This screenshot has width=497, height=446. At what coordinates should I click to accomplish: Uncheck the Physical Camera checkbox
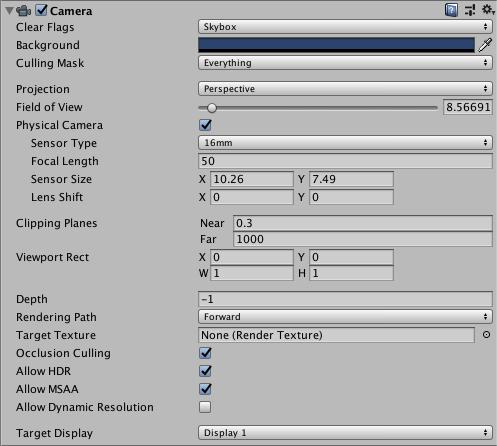tap(205, 125)
